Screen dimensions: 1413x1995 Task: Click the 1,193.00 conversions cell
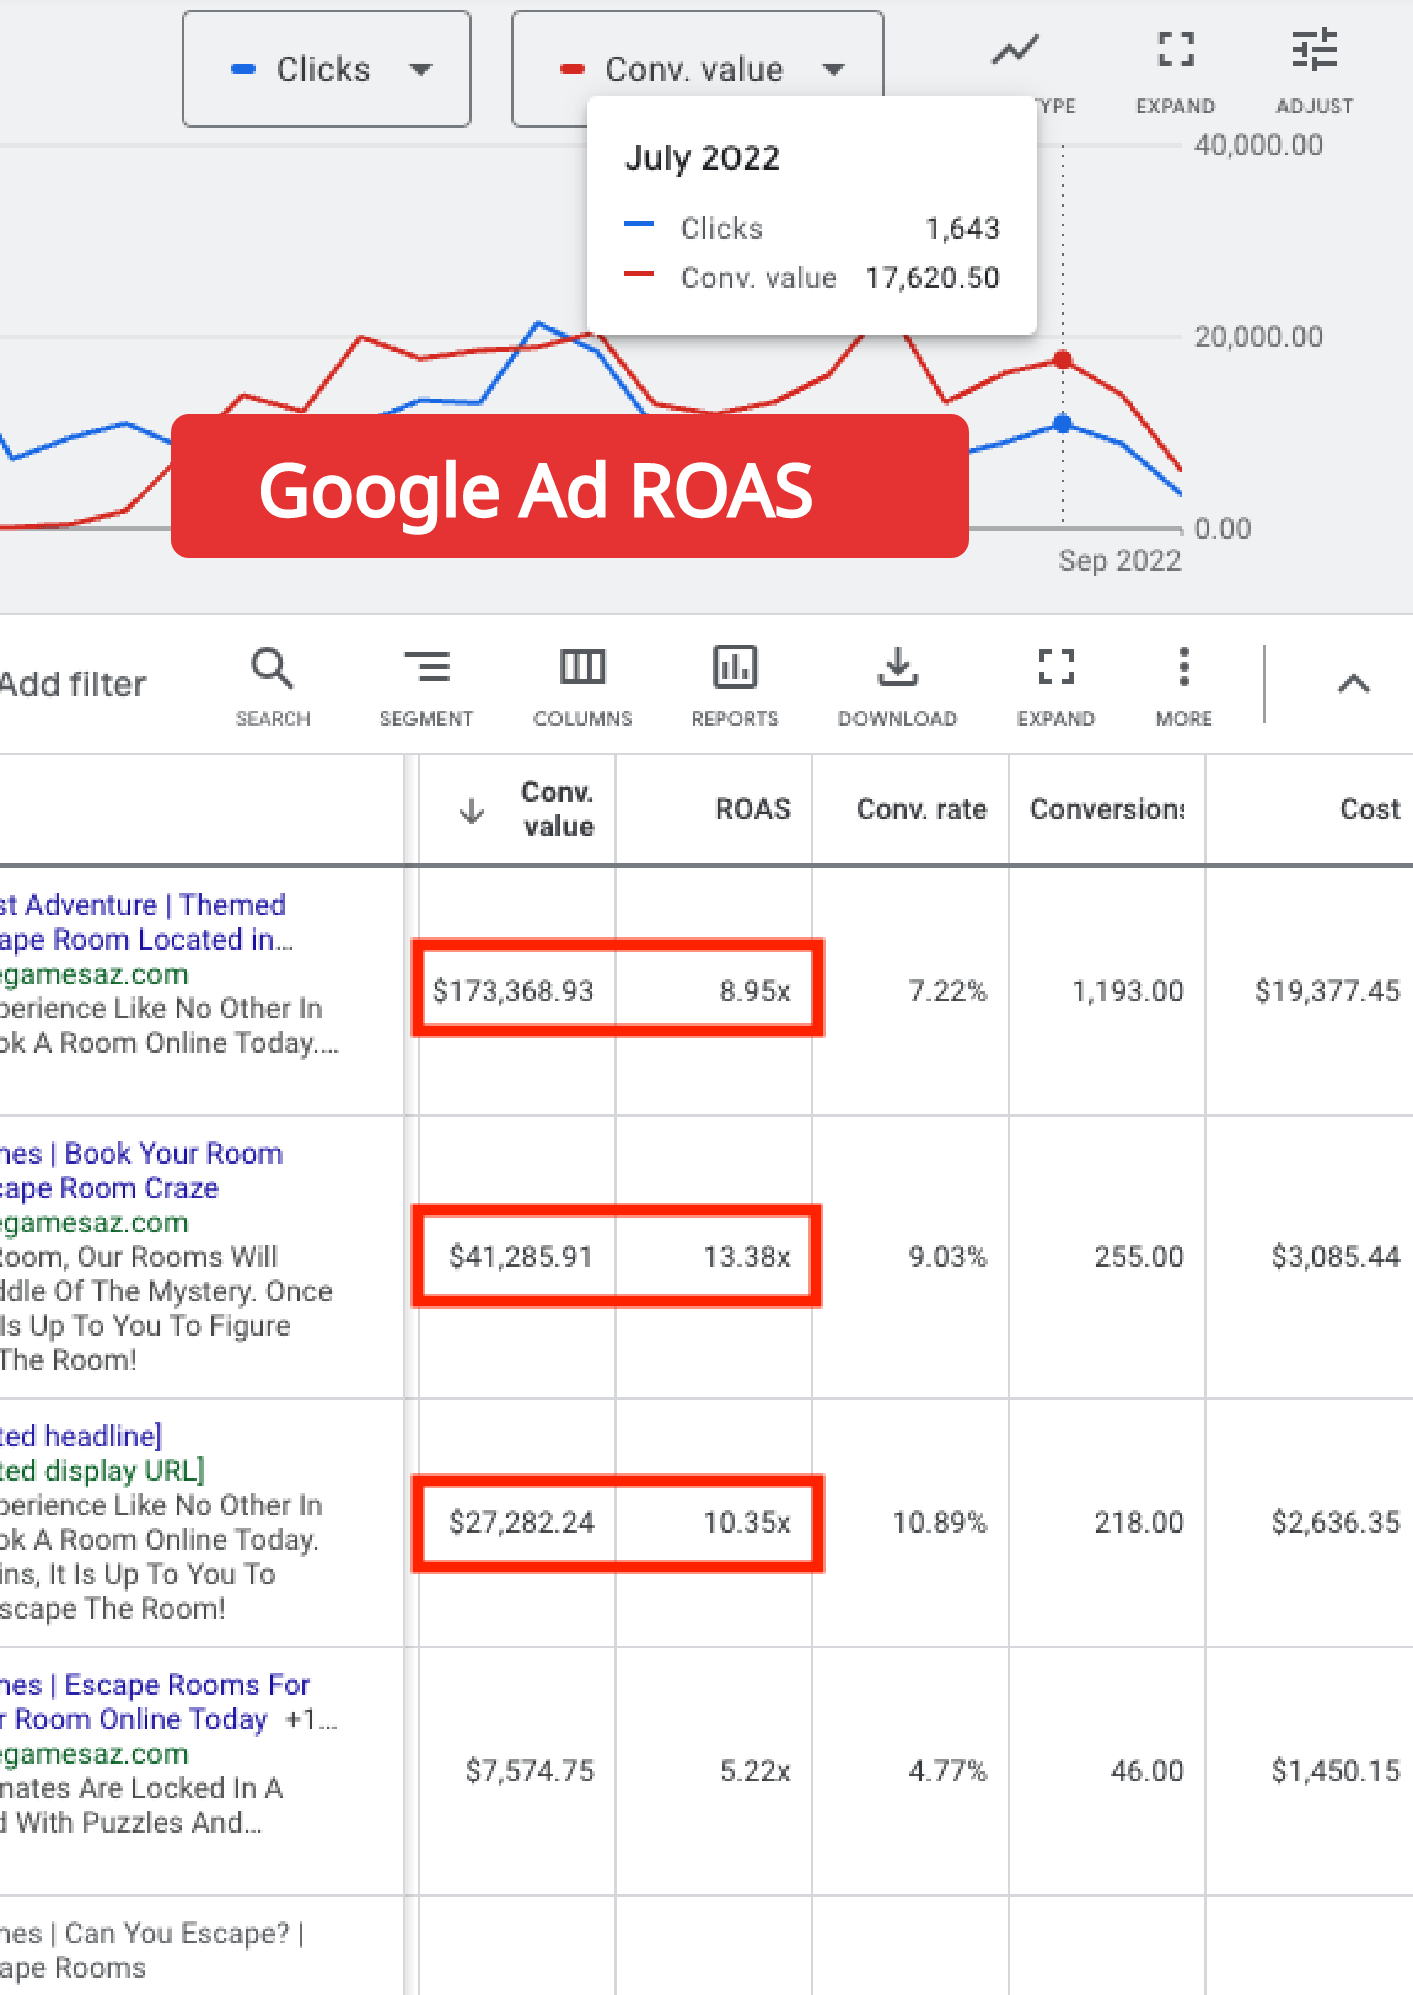pyautogui.click(x=1128, y=991)
